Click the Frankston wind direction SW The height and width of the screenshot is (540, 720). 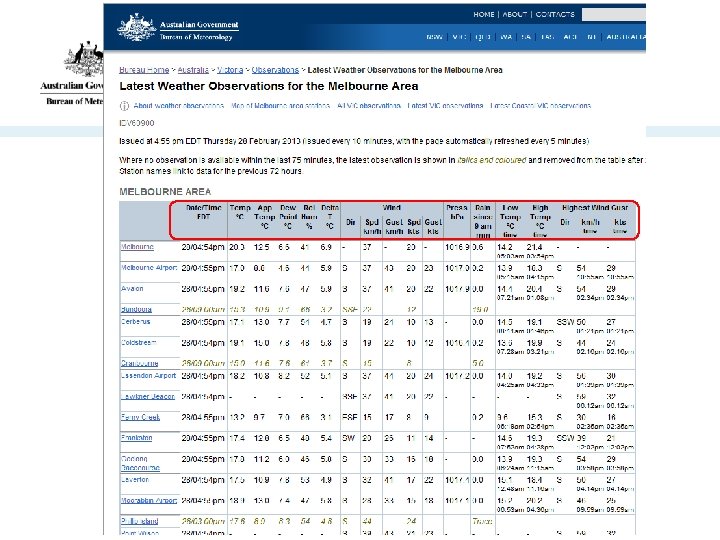(x=348, y=439)
